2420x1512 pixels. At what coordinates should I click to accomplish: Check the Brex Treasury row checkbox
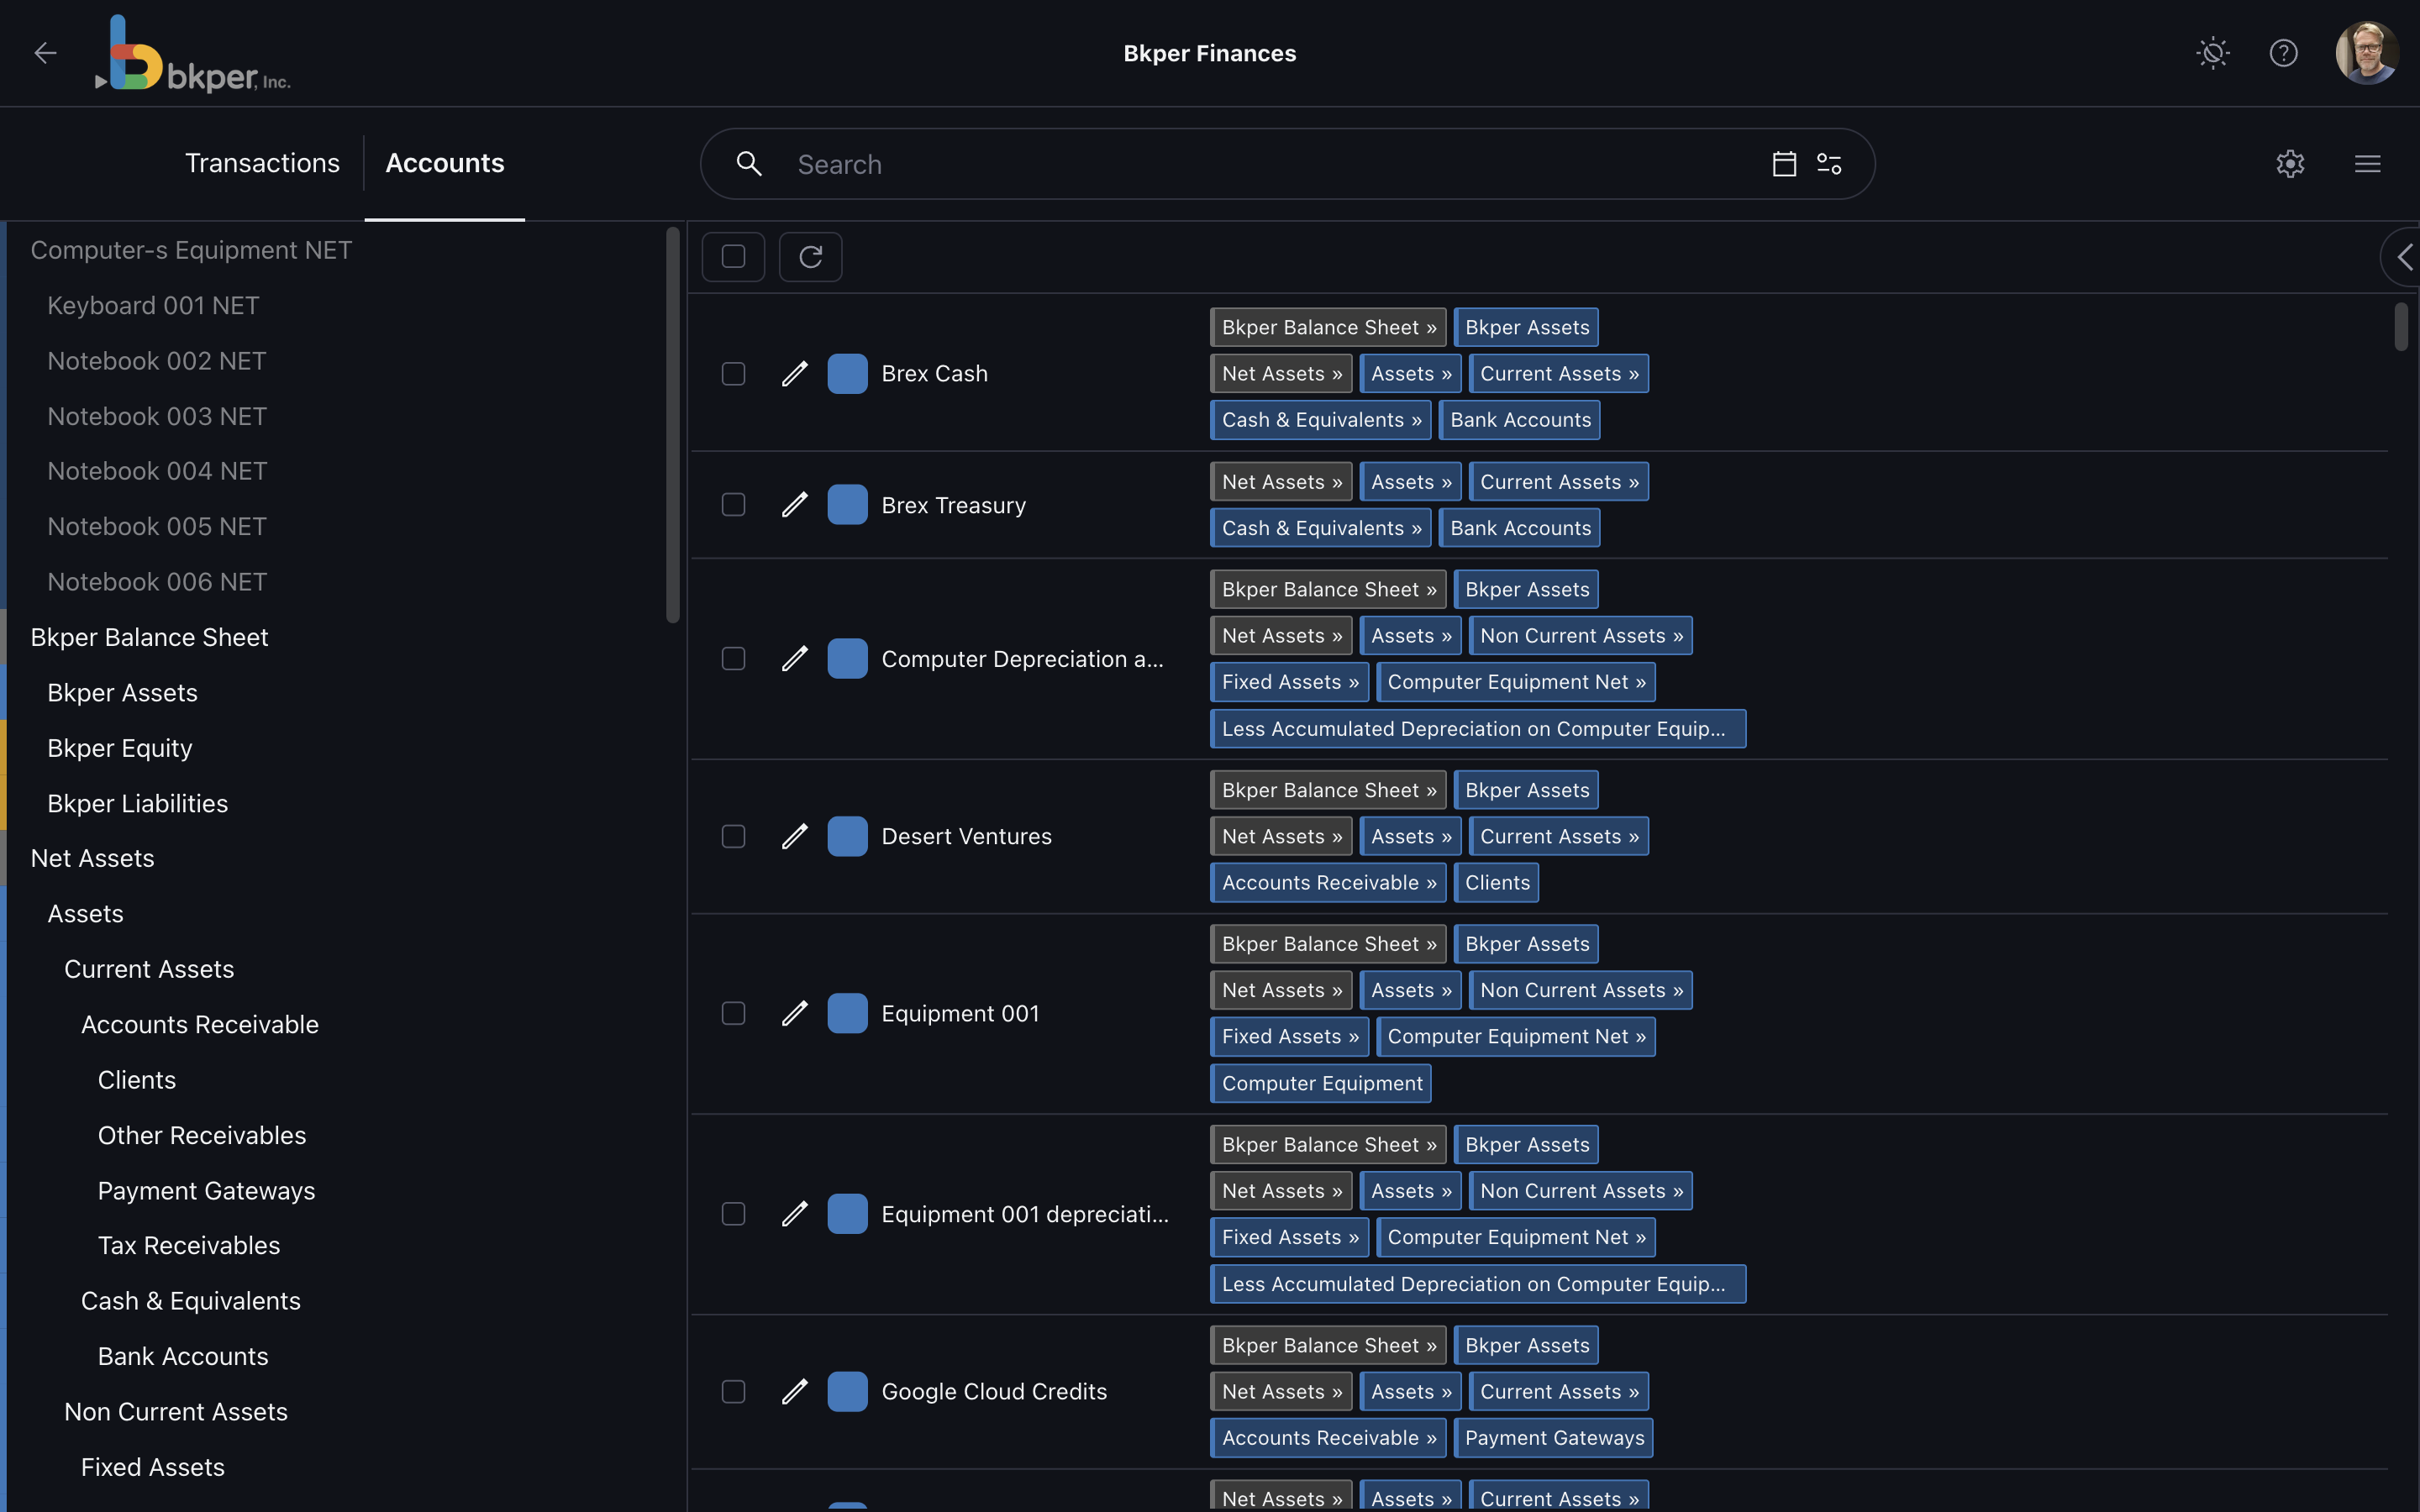[733, 505]
